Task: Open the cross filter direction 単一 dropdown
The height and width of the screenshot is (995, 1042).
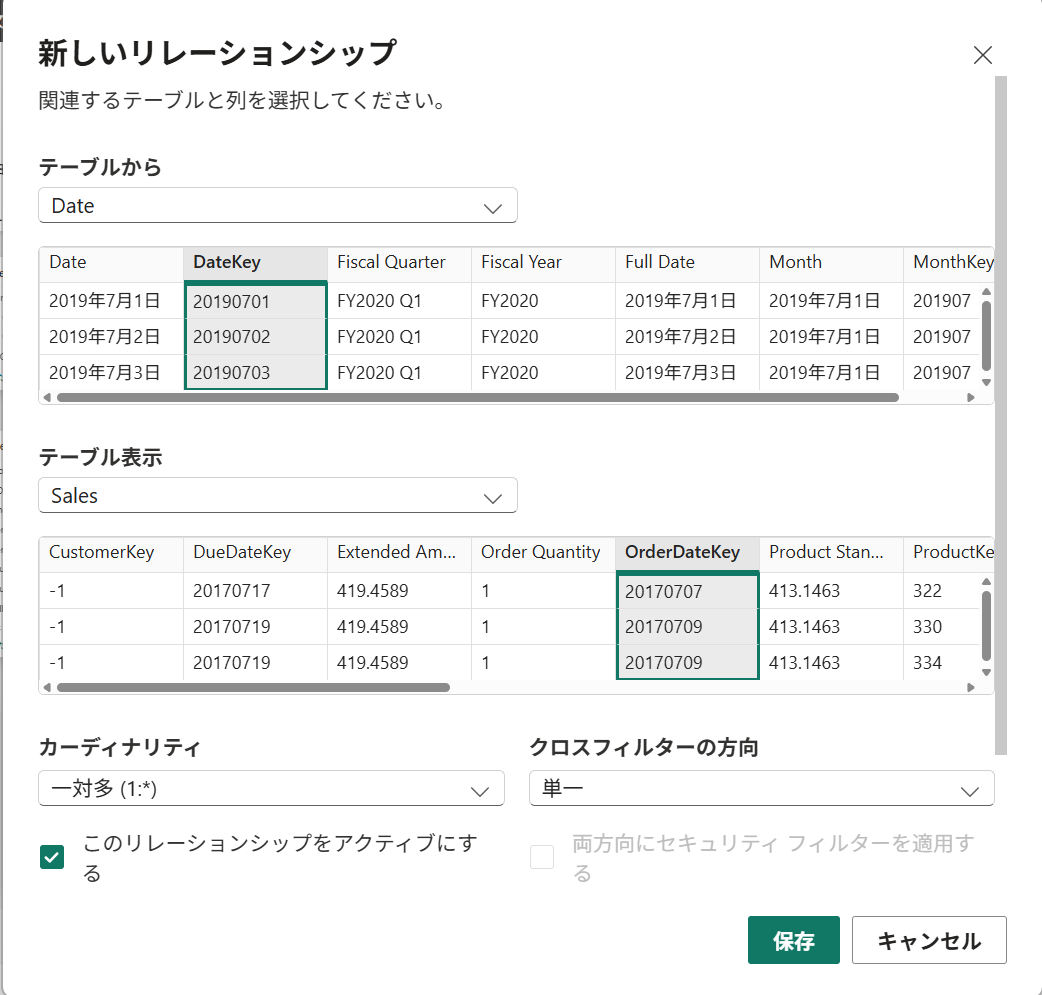Action: coord(762,788)
